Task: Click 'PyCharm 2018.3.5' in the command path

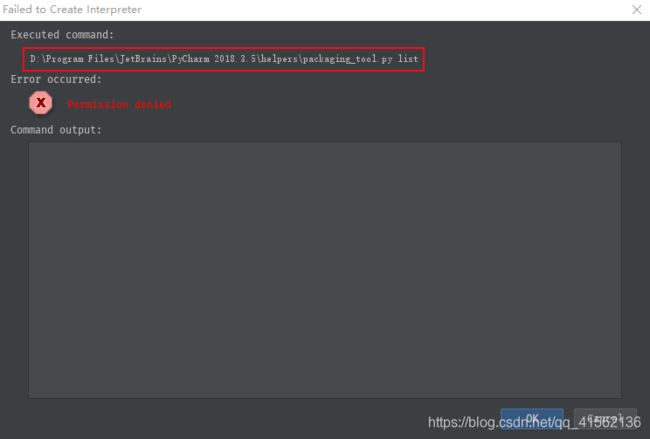Action: tap(214, 59)
